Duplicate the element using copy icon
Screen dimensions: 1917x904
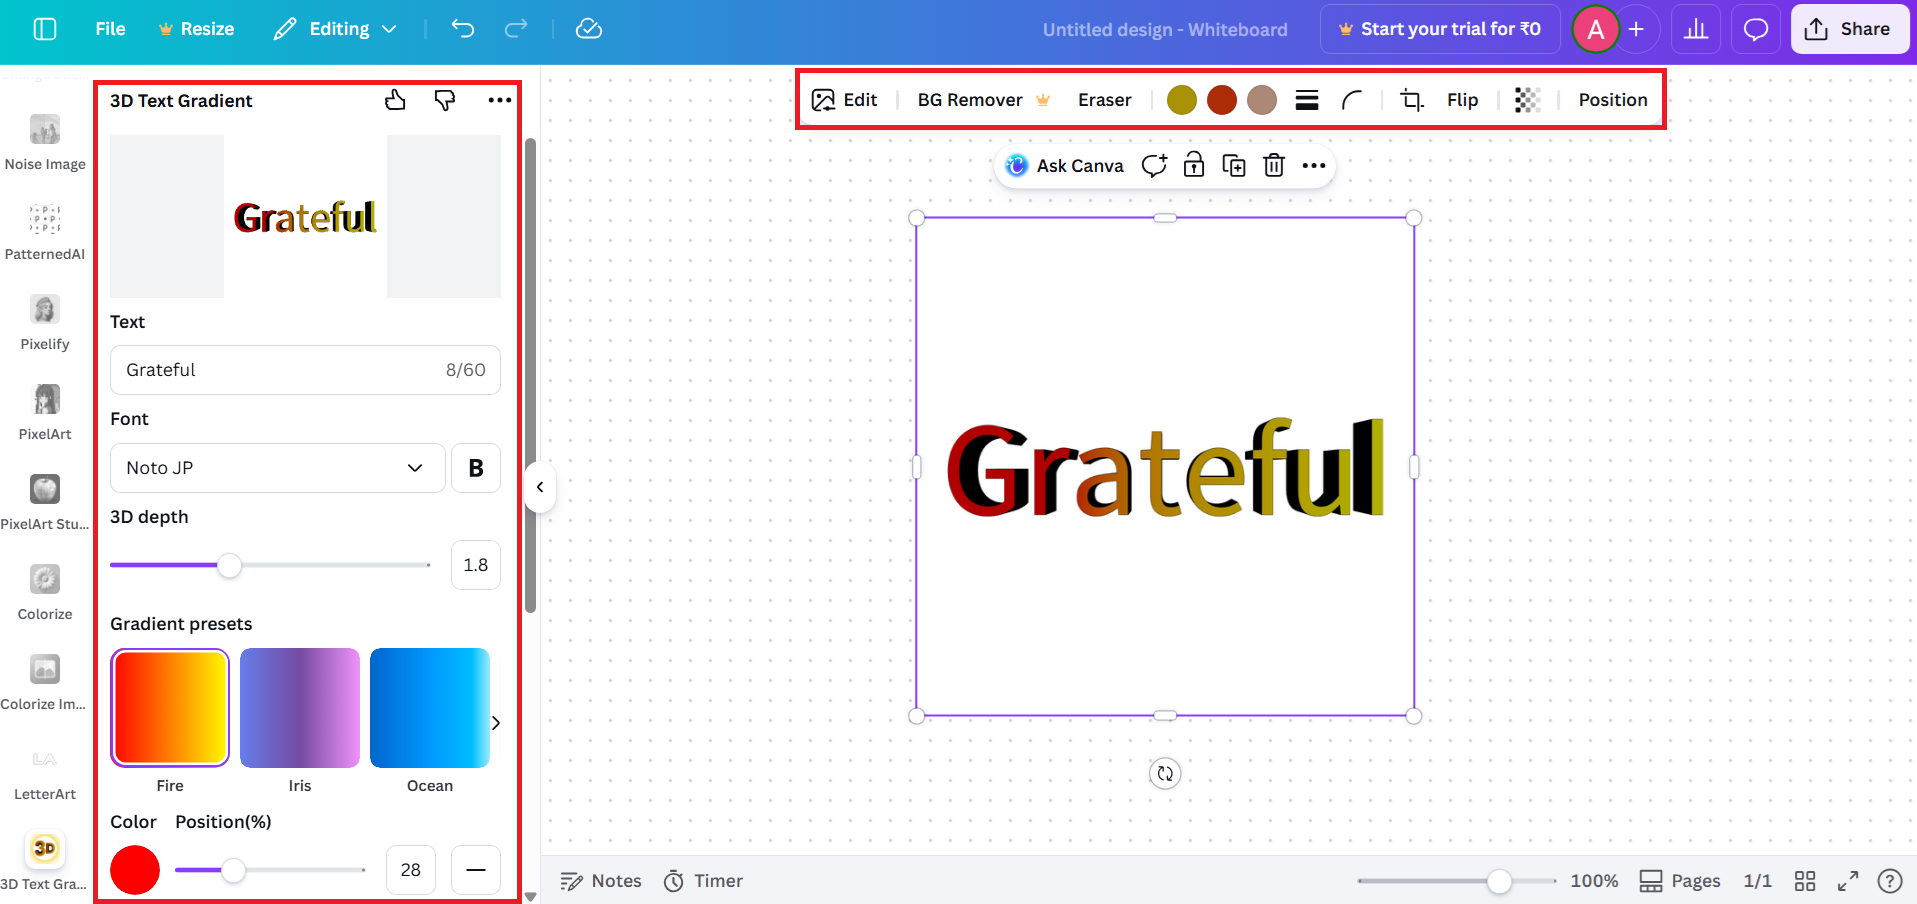pos(1233,165)
